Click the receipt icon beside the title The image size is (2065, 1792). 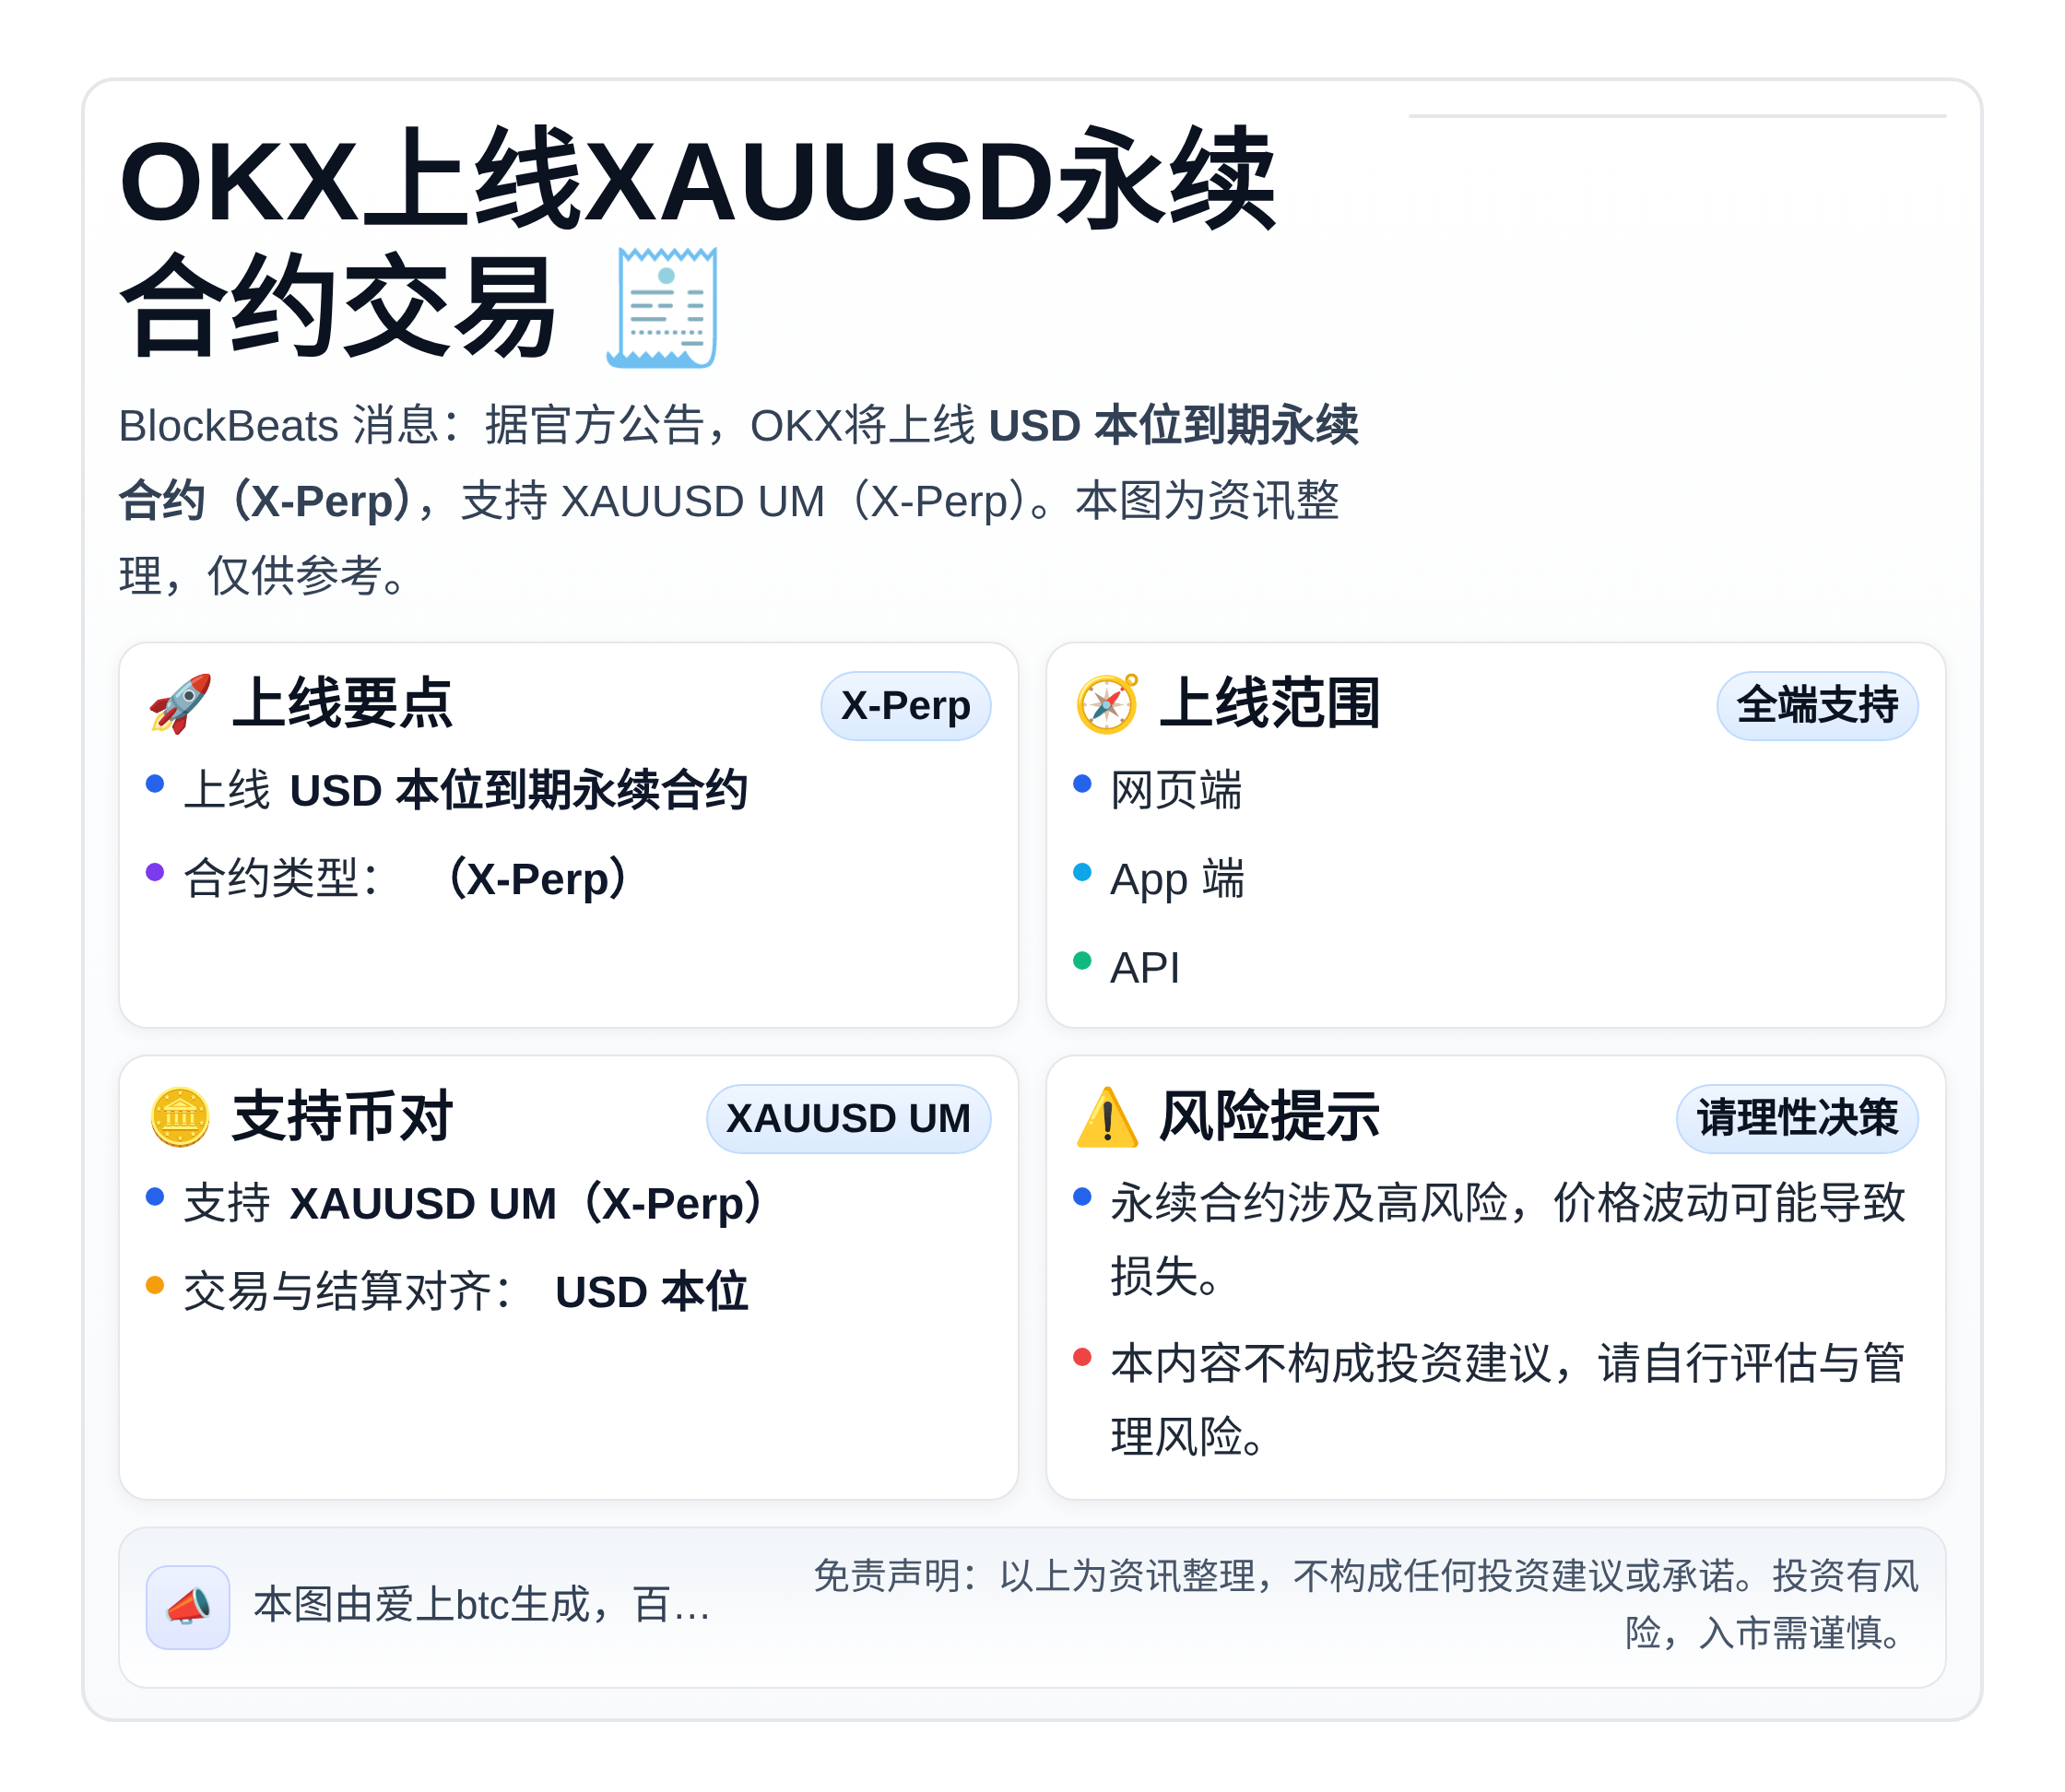coord(663,307)
